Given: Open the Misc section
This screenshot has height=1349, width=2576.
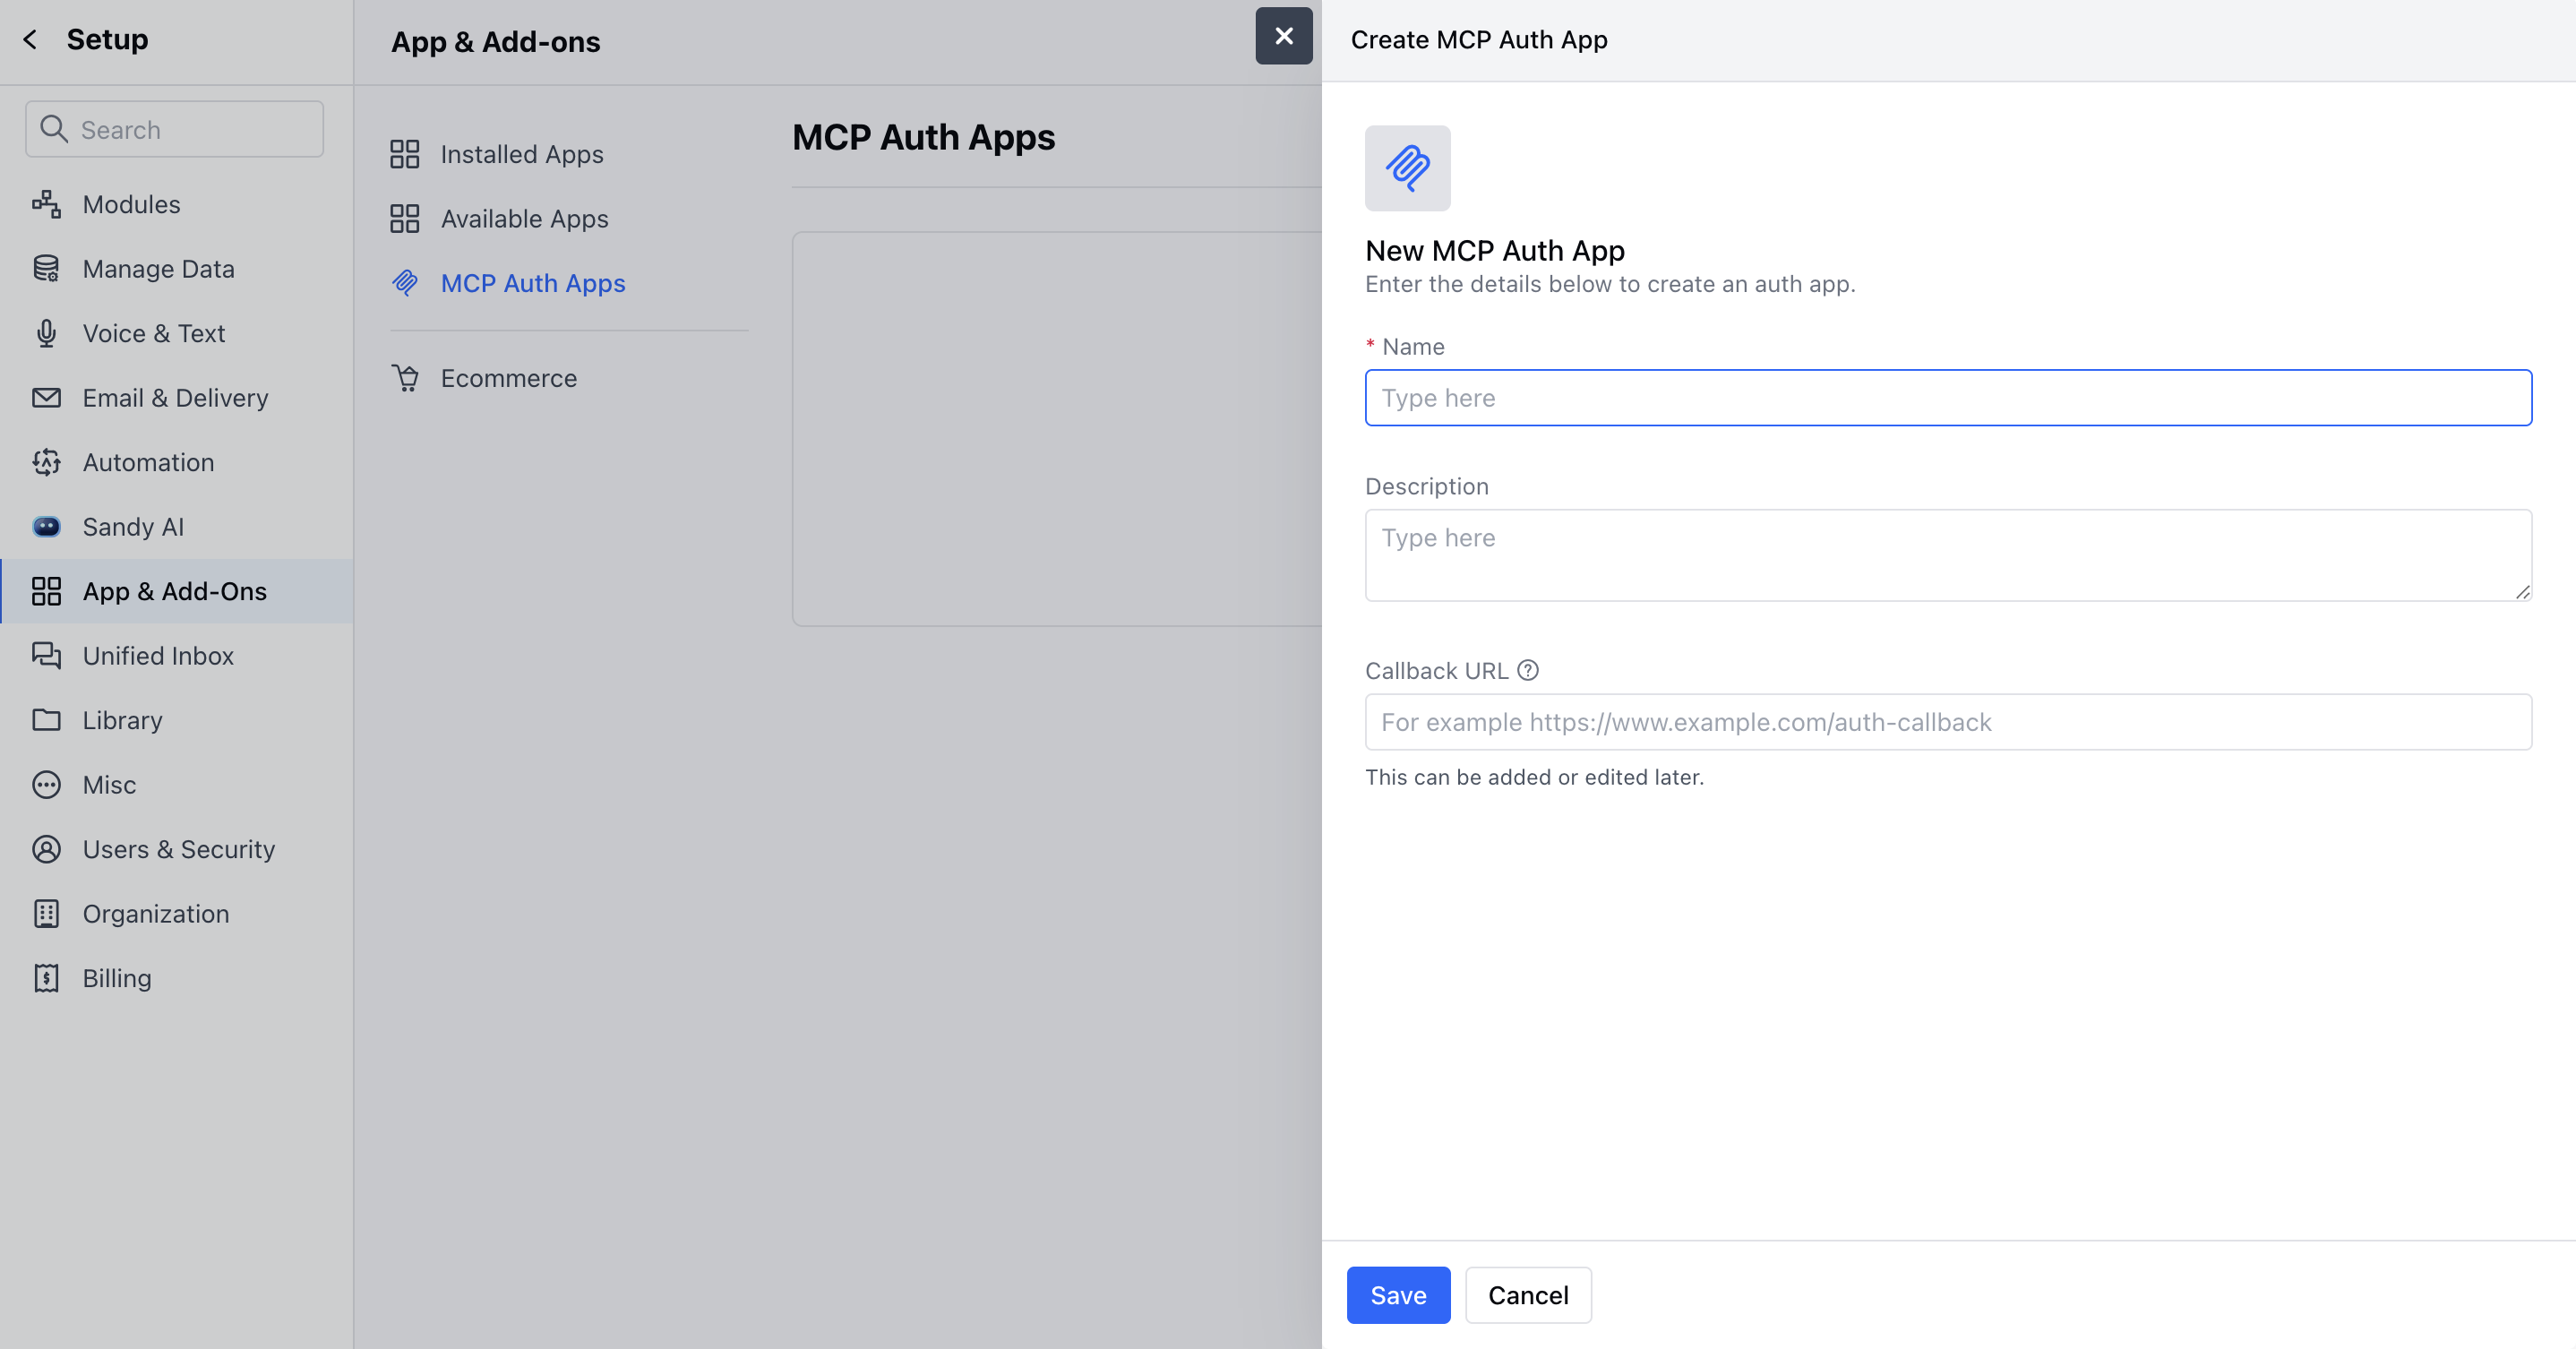Looking at the screenshot, I should tap(176, 785).
